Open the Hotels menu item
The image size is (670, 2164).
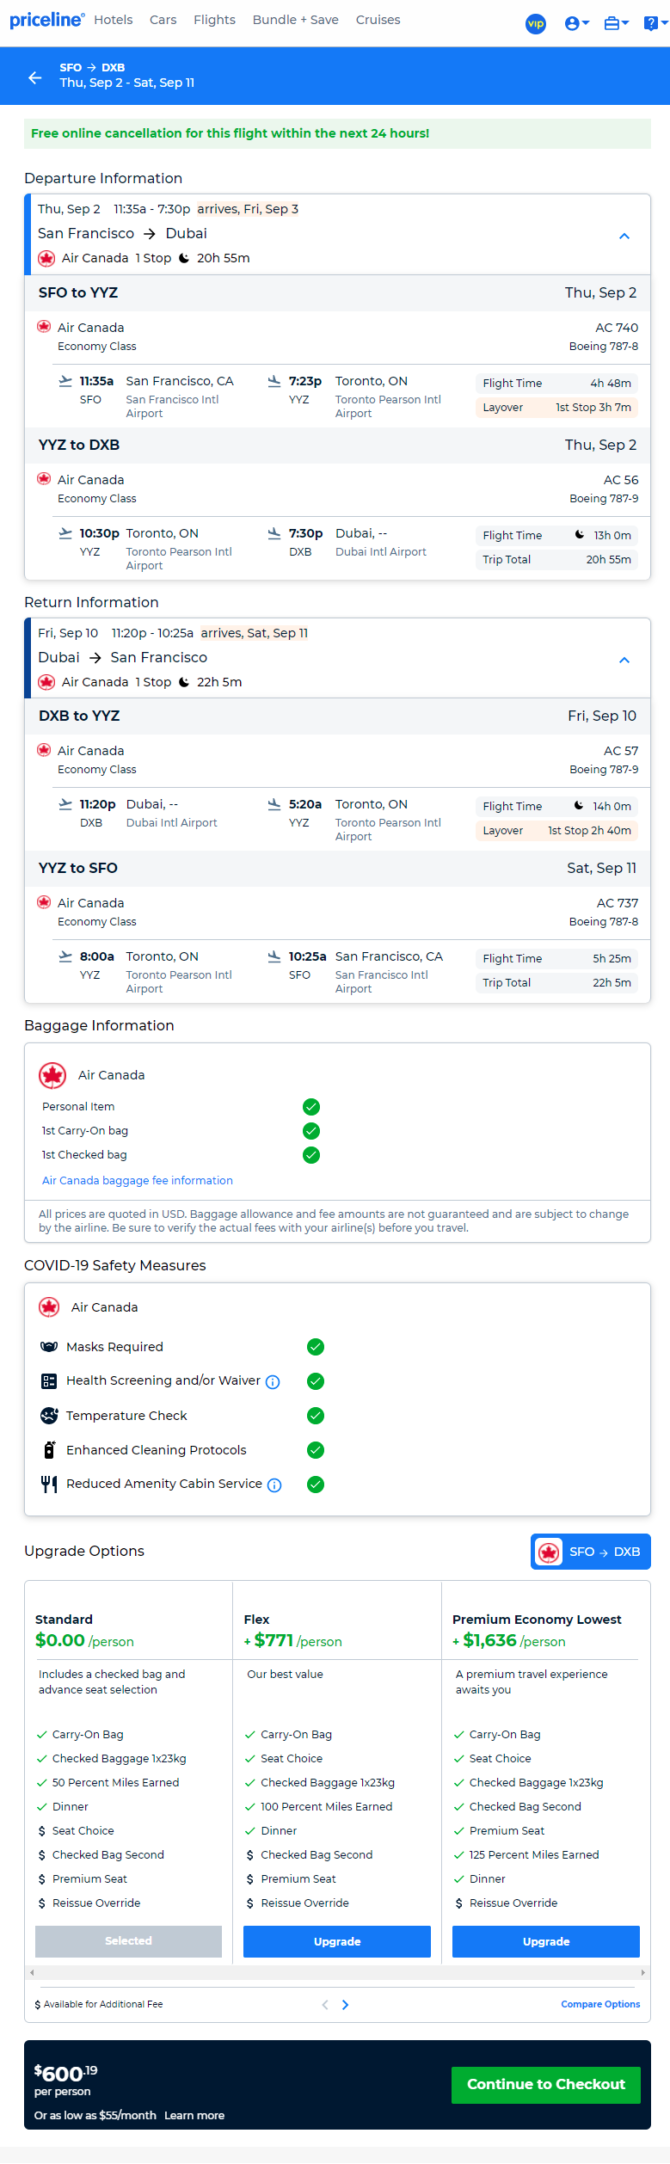(x=113, y=20)
